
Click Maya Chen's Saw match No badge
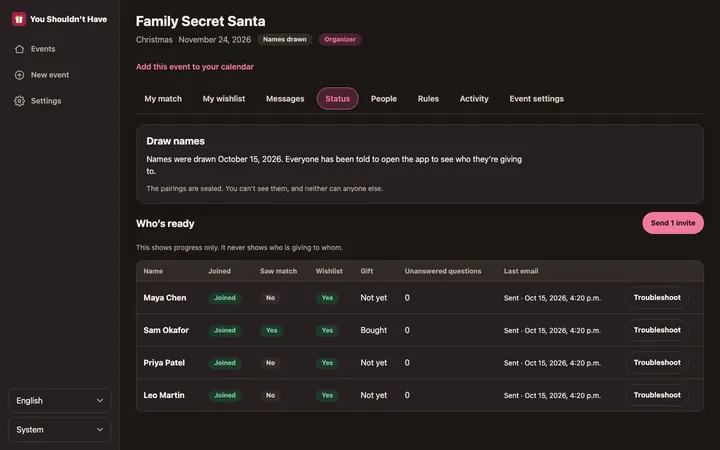(270, 298)
